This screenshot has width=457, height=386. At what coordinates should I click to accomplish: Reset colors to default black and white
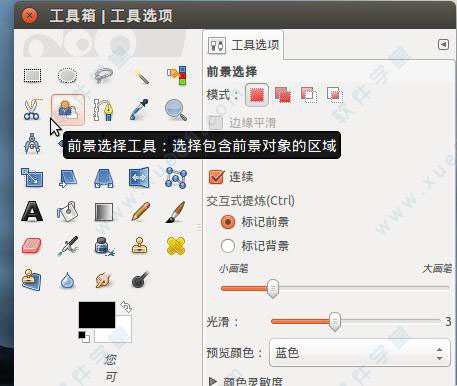tap(84, 337)
